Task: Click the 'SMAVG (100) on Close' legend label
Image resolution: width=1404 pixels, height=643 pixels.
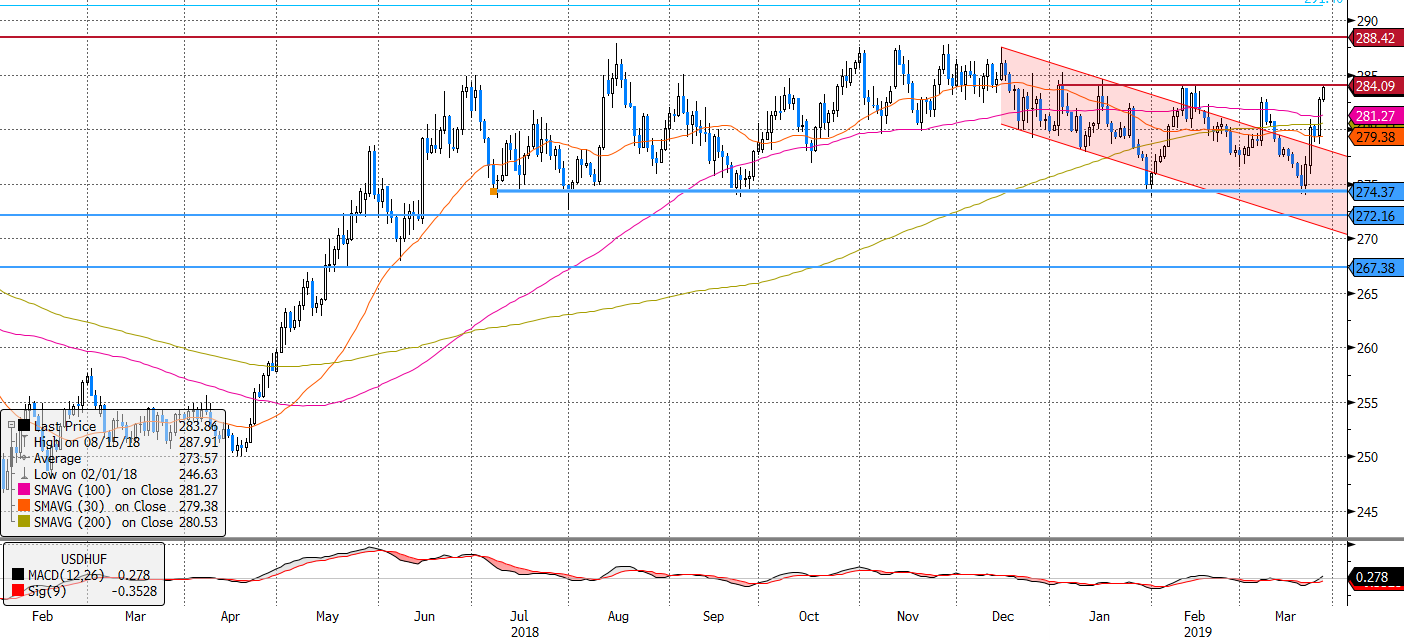Action: click(x=104, y=490)
